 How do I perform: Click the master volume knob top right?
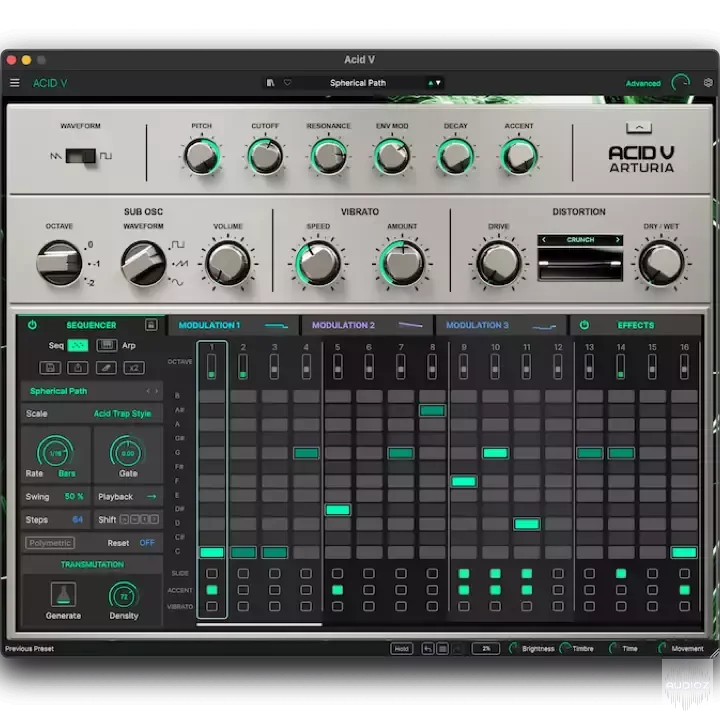[681, 83]
